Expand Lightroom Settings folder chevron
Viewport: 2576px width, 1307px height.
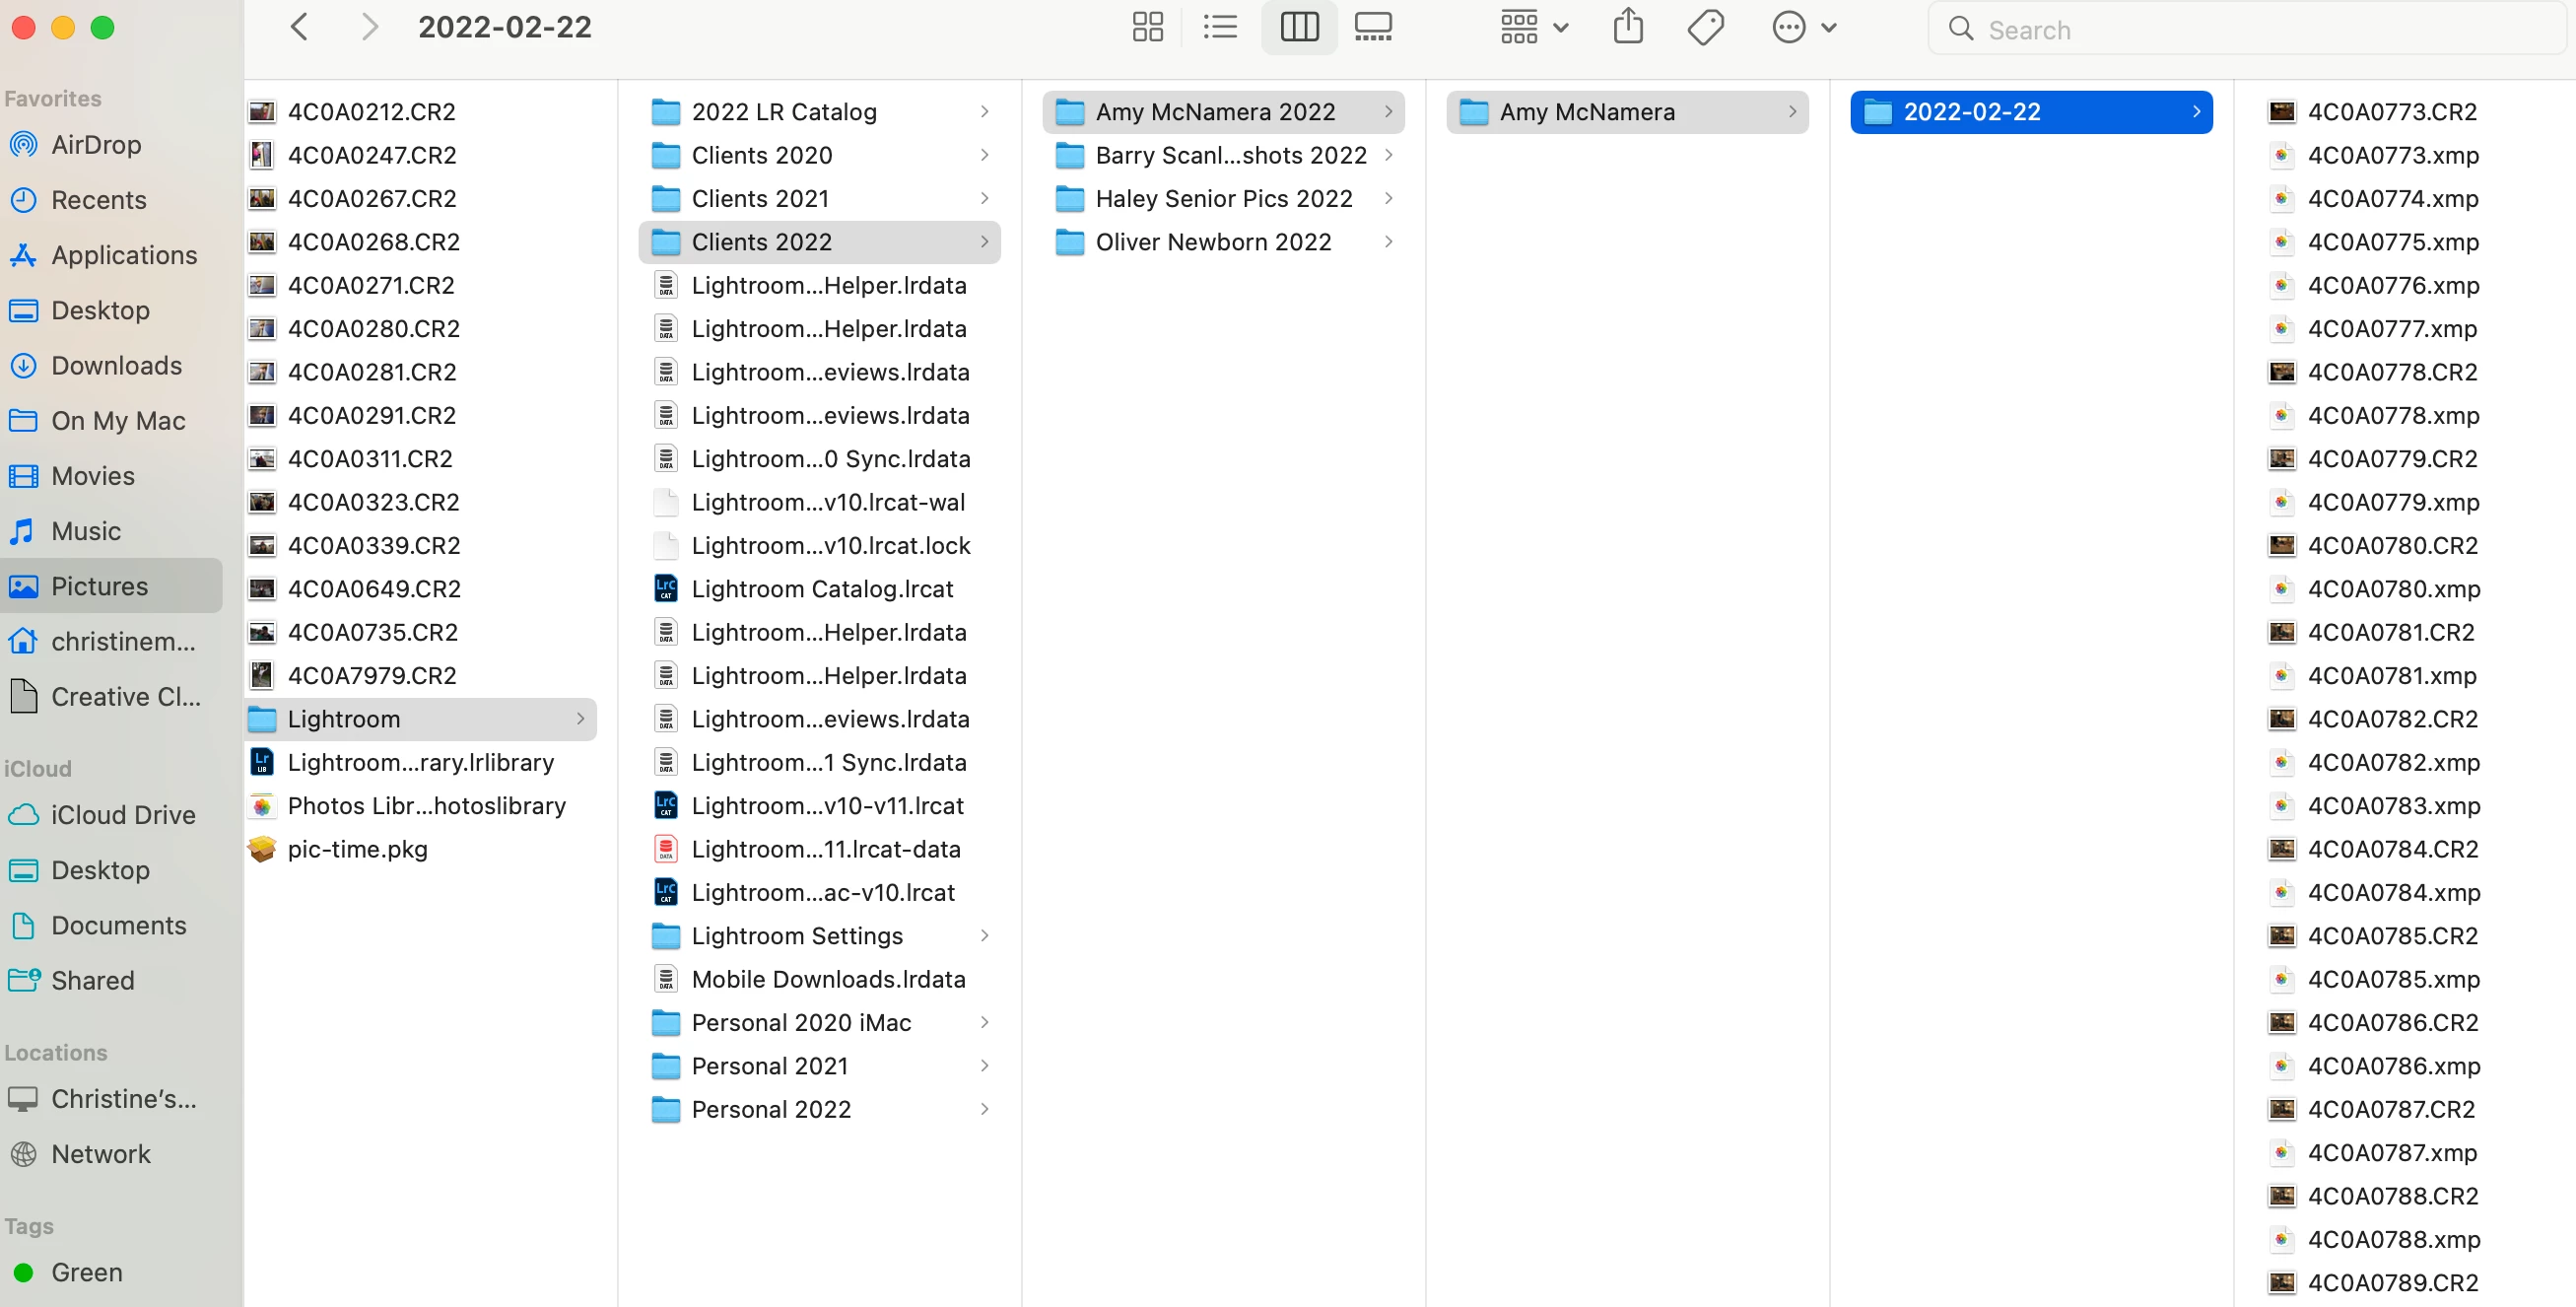984,935
